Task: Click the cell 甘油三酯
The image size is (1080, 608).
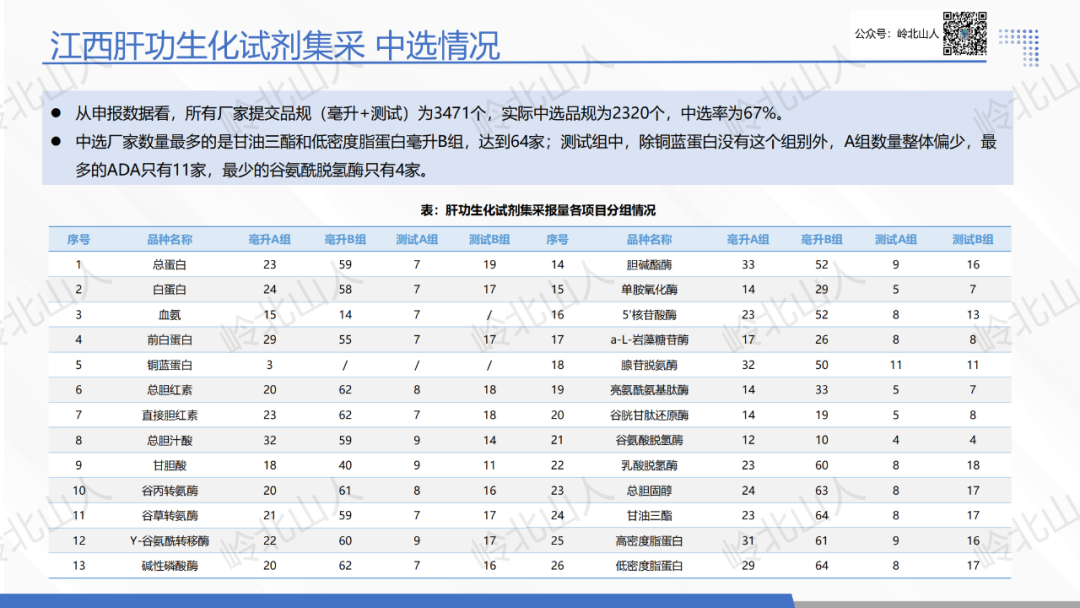Action: pos(649,515)
